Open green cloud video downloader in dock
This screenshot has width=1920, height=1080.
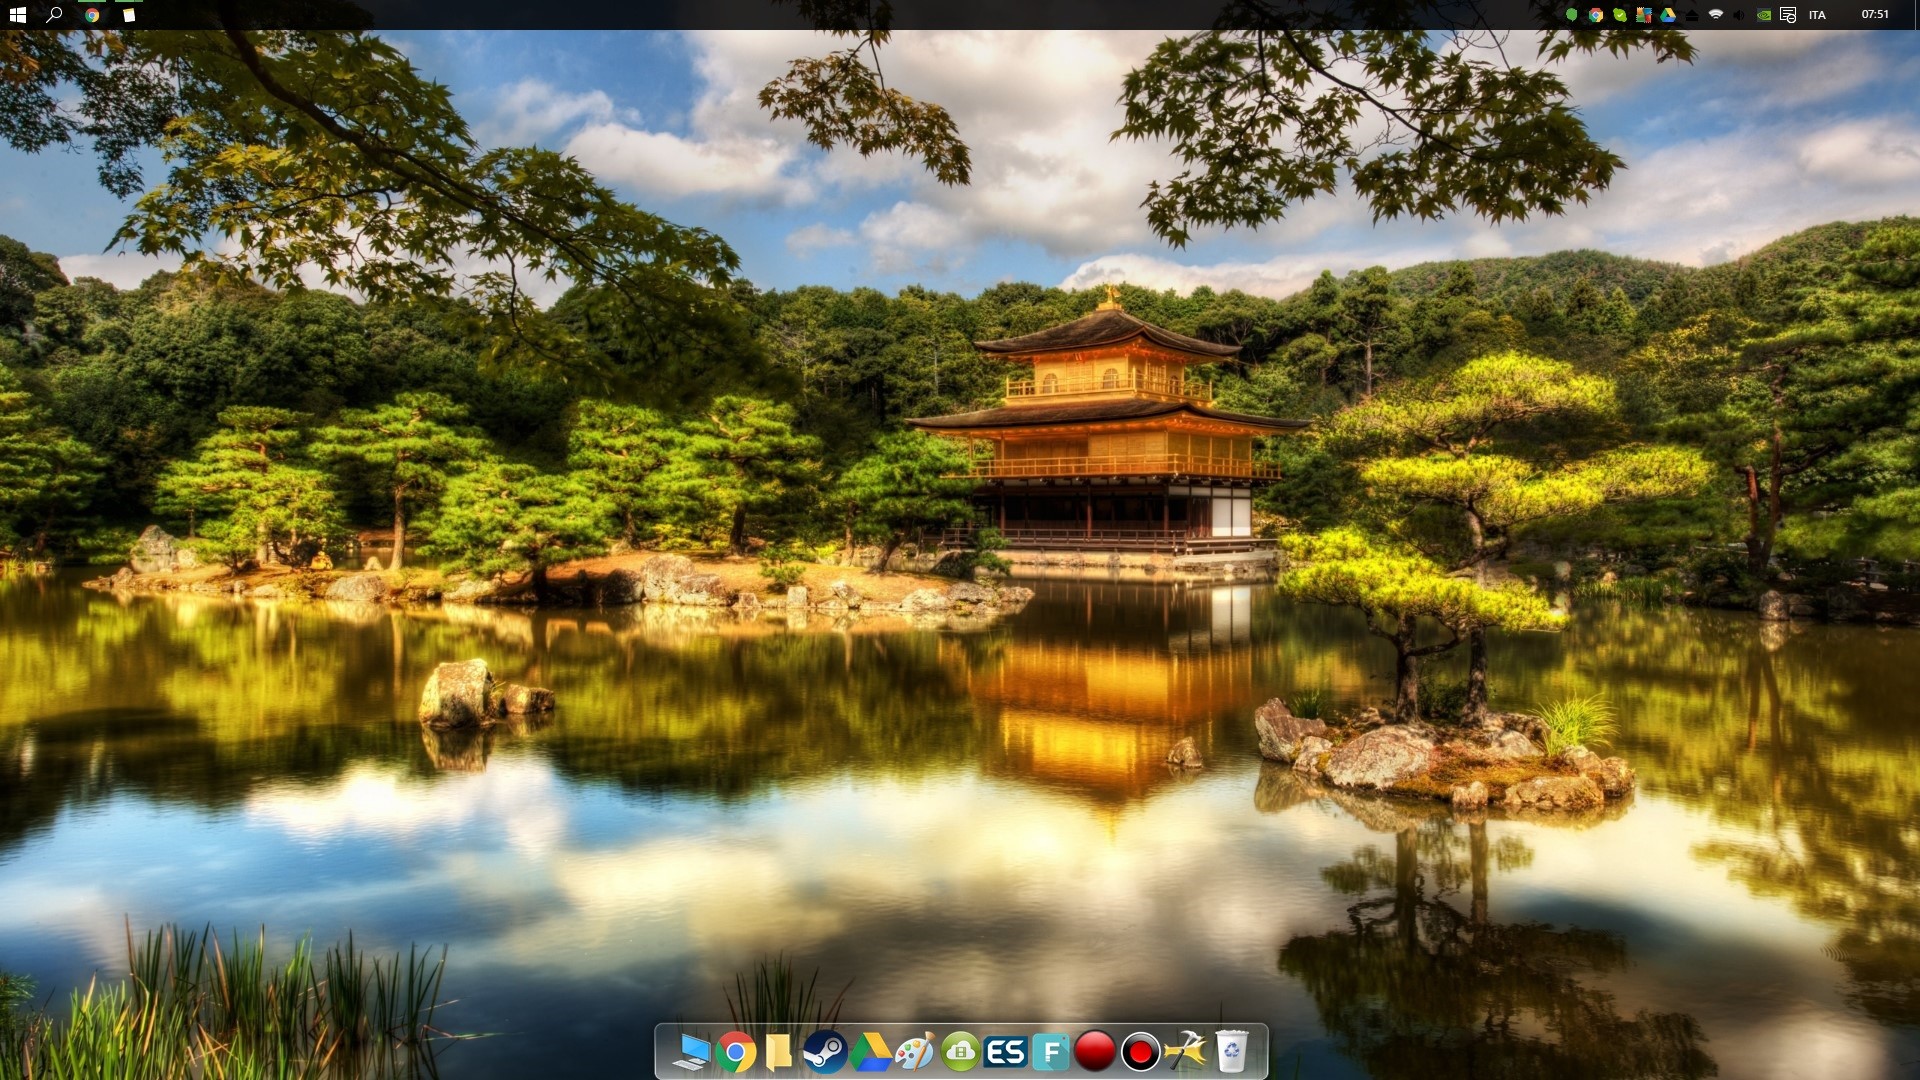pyautogui.click(x=960, y=1052)
